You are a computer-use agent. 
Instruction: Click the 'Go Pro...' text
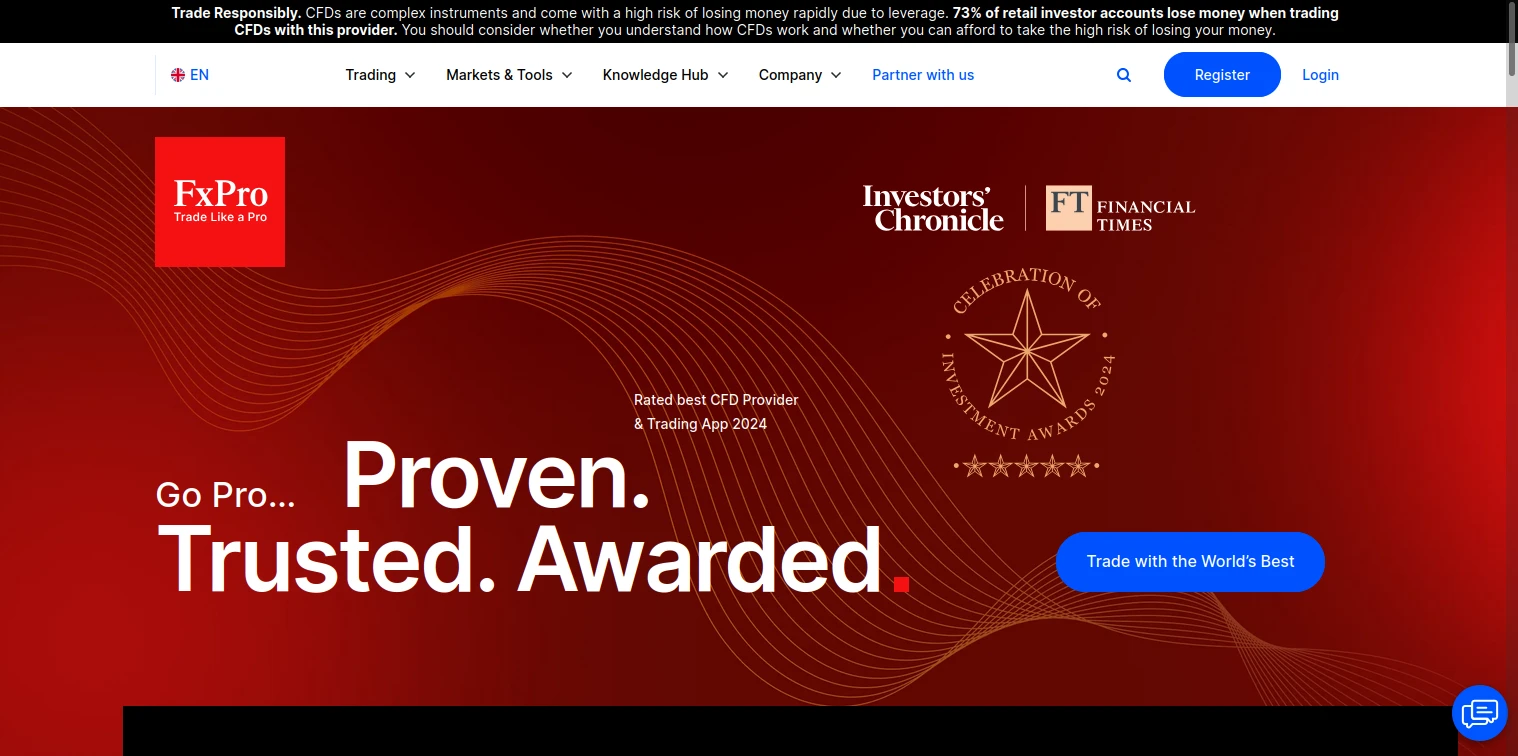click(226, 495)
